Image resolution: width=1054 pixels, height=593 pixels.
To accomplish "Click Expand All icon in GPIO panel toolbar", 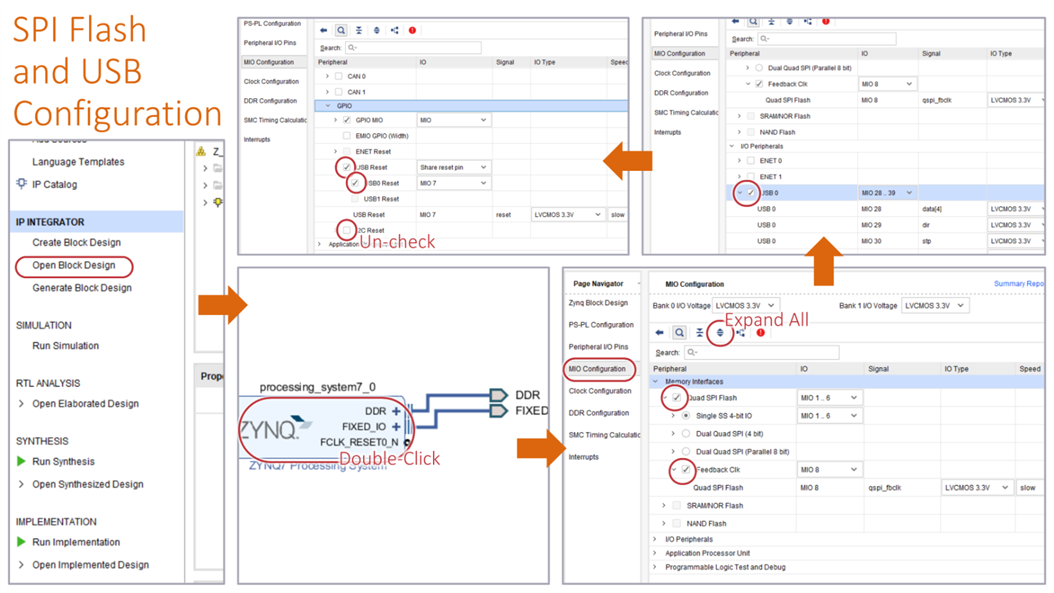I will (376, 30).
